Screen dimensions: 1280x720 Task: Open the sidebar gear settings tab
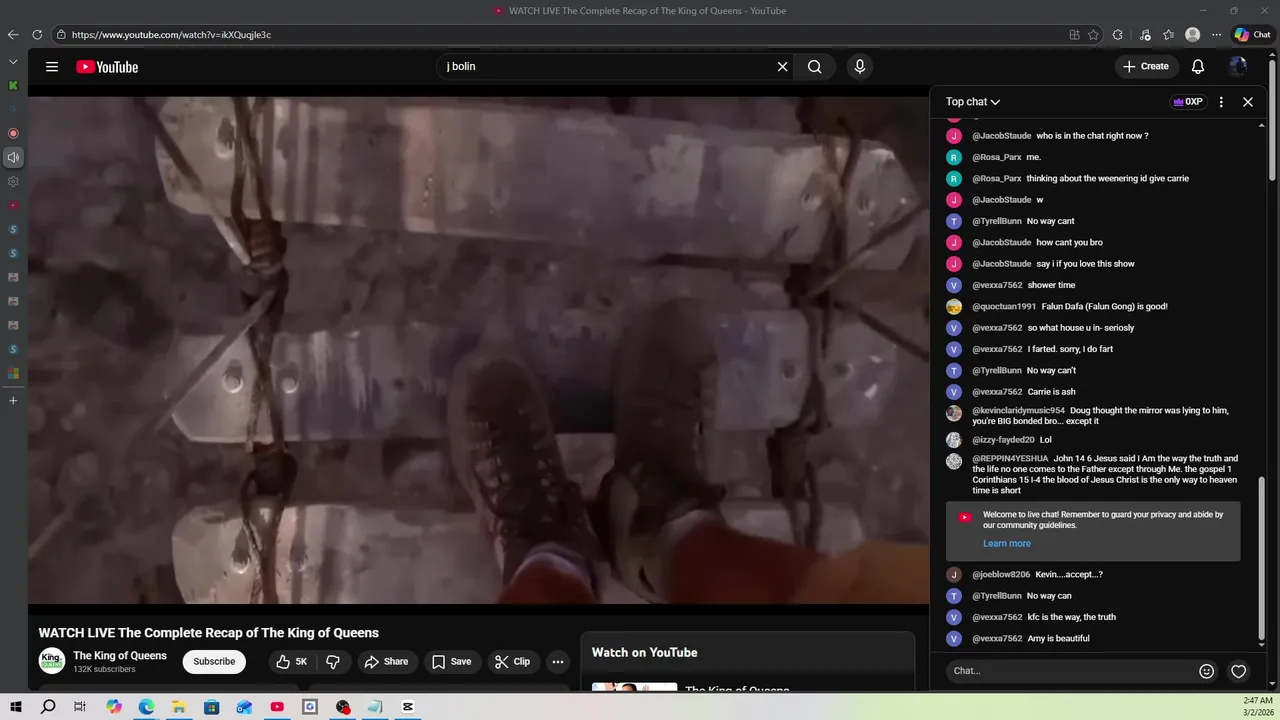[13, 182]
